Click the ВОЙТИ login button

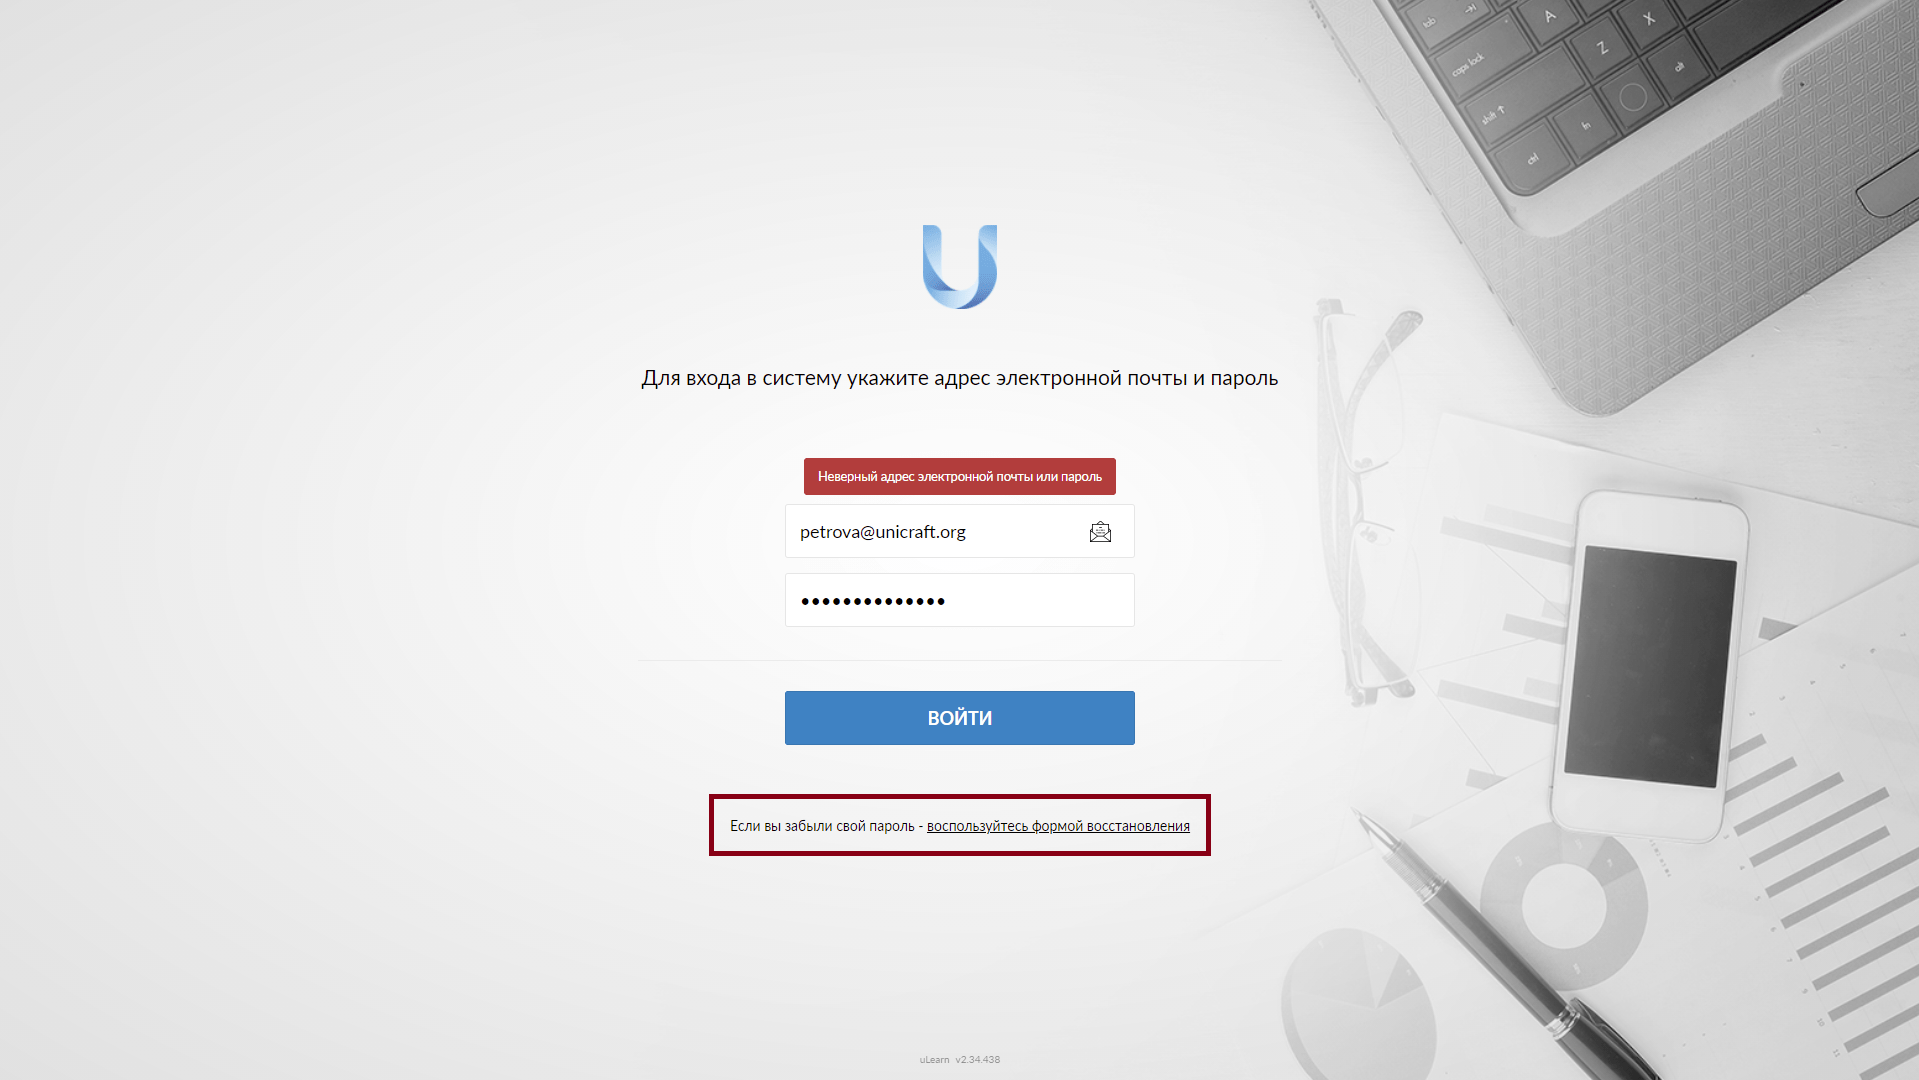click(959, 718)
